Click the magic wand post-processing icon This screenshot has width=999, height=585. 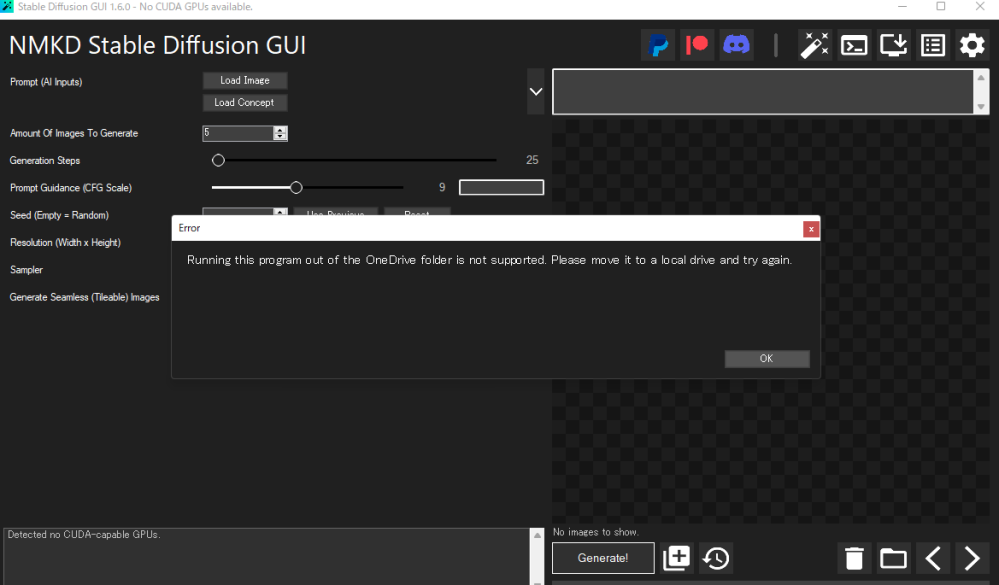point(815,45)
